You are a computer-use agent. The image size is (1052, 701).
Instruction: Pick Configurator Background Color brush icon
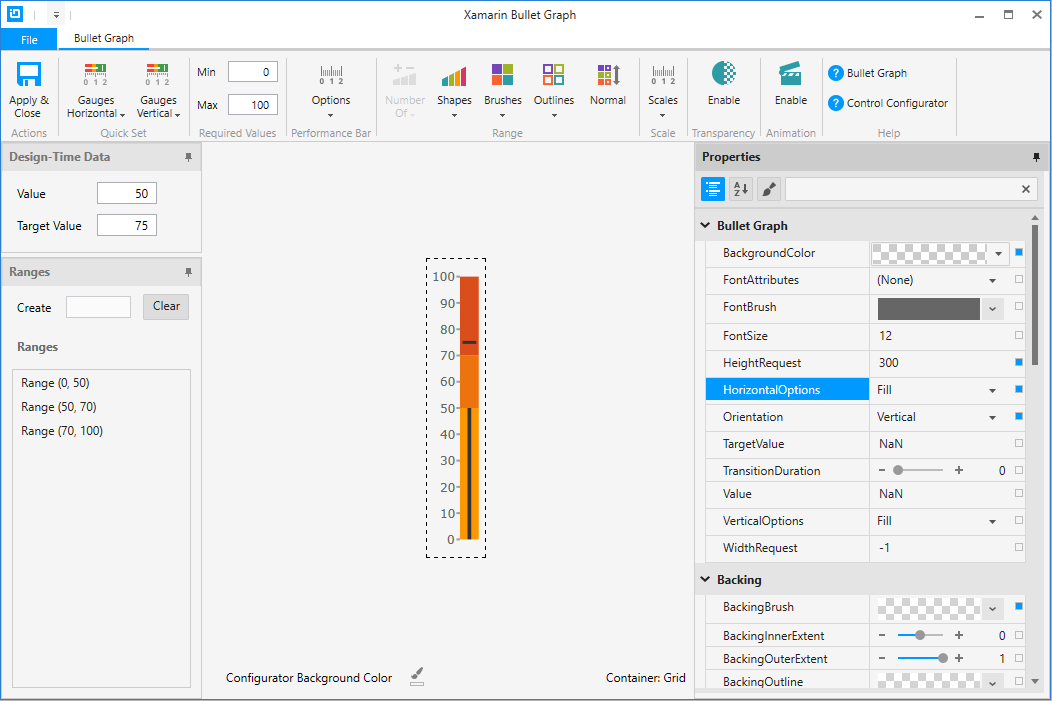[417, 677]
